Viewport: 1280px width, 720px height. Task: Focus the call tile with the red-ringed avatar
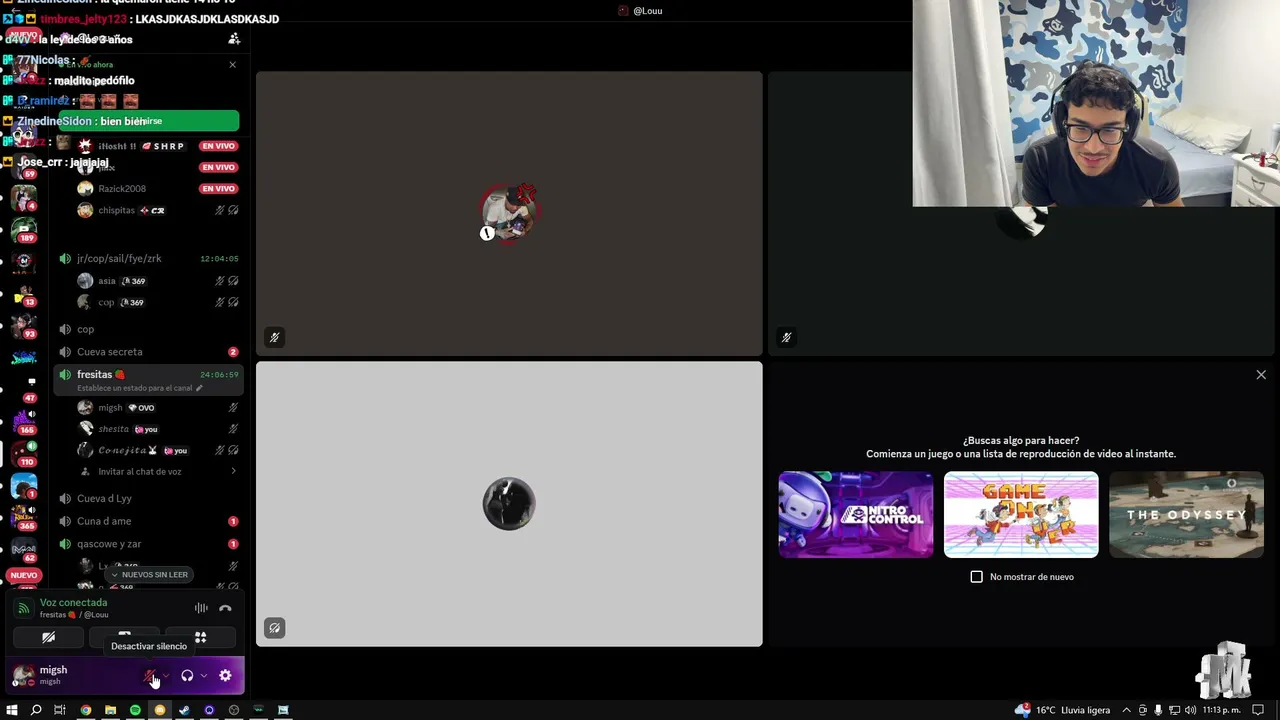click(509, 213)
